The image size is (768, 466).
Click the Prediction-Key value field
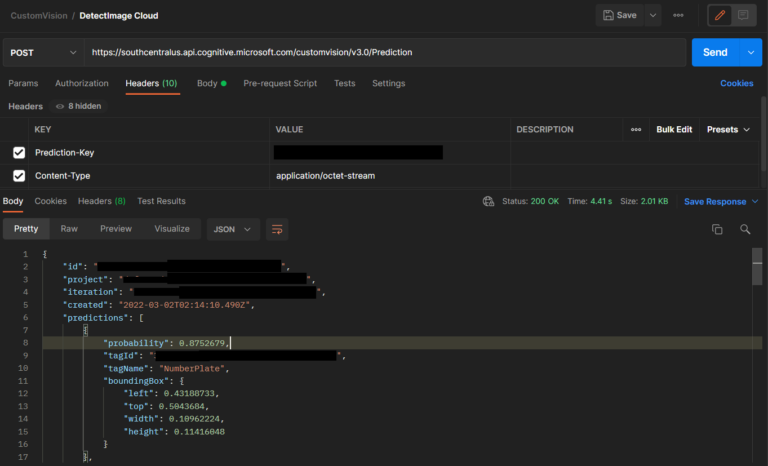[x=389, y=153]
